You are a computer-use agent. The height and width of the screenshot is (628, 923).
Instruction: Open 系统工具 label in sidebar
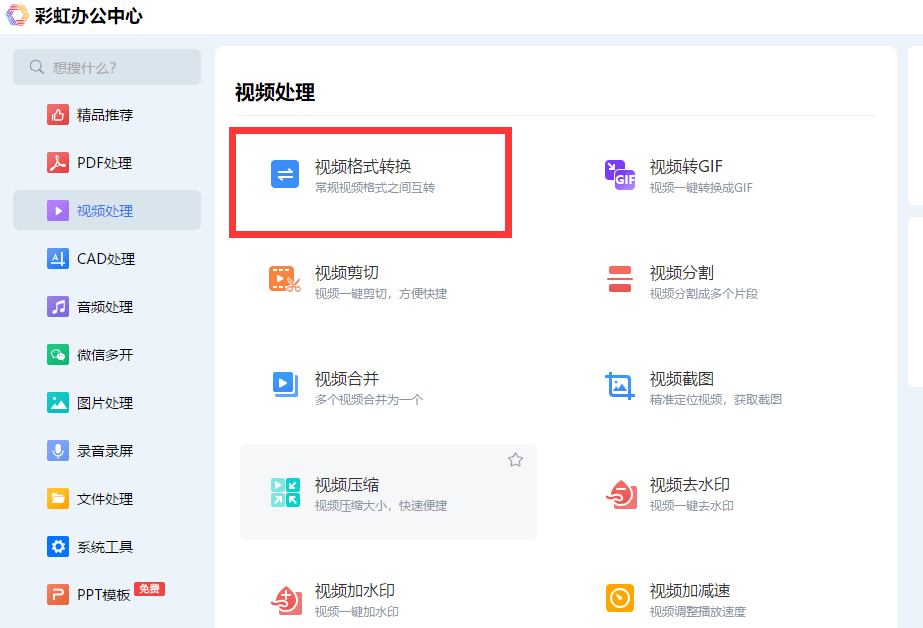[105, 547]
